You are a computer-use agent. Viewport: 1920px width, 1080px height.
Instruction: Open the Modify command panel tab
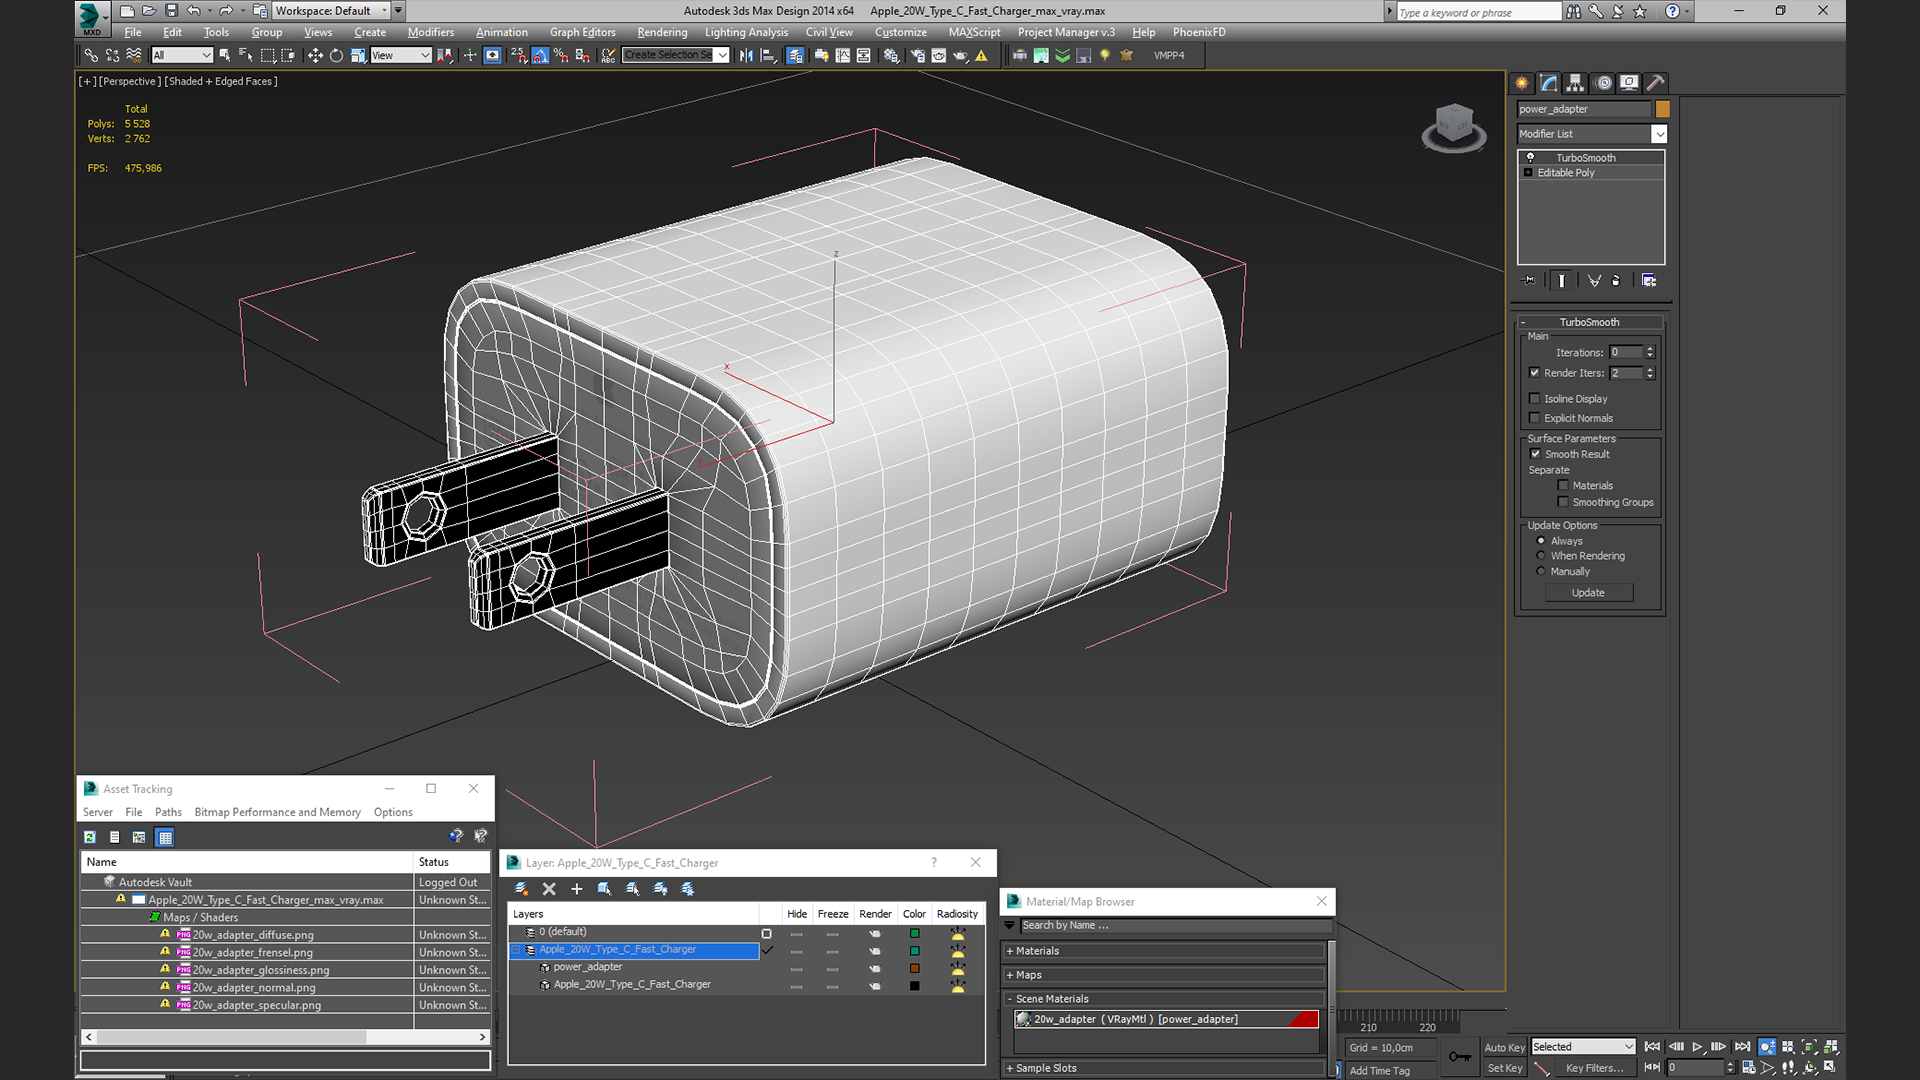tap(1549, 83)
